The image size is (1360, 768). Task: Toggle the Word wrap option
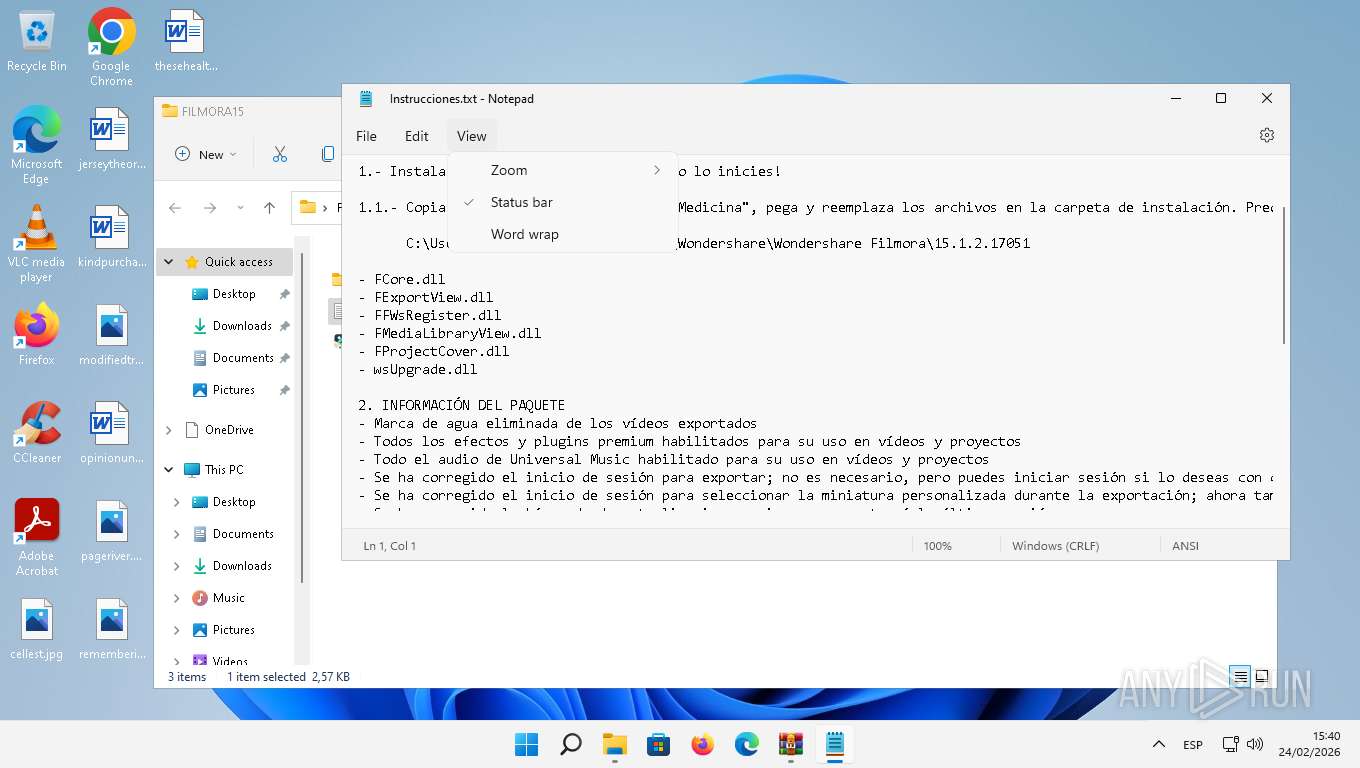coord(563,234)
